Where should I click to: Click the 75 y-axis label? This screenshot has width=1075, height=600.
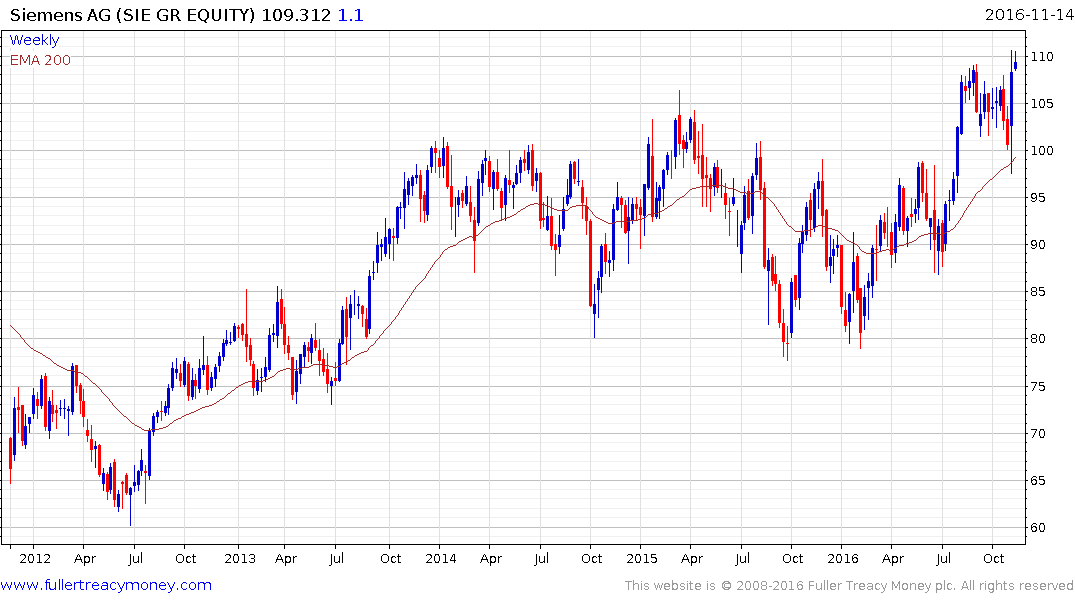[1039, 386]
